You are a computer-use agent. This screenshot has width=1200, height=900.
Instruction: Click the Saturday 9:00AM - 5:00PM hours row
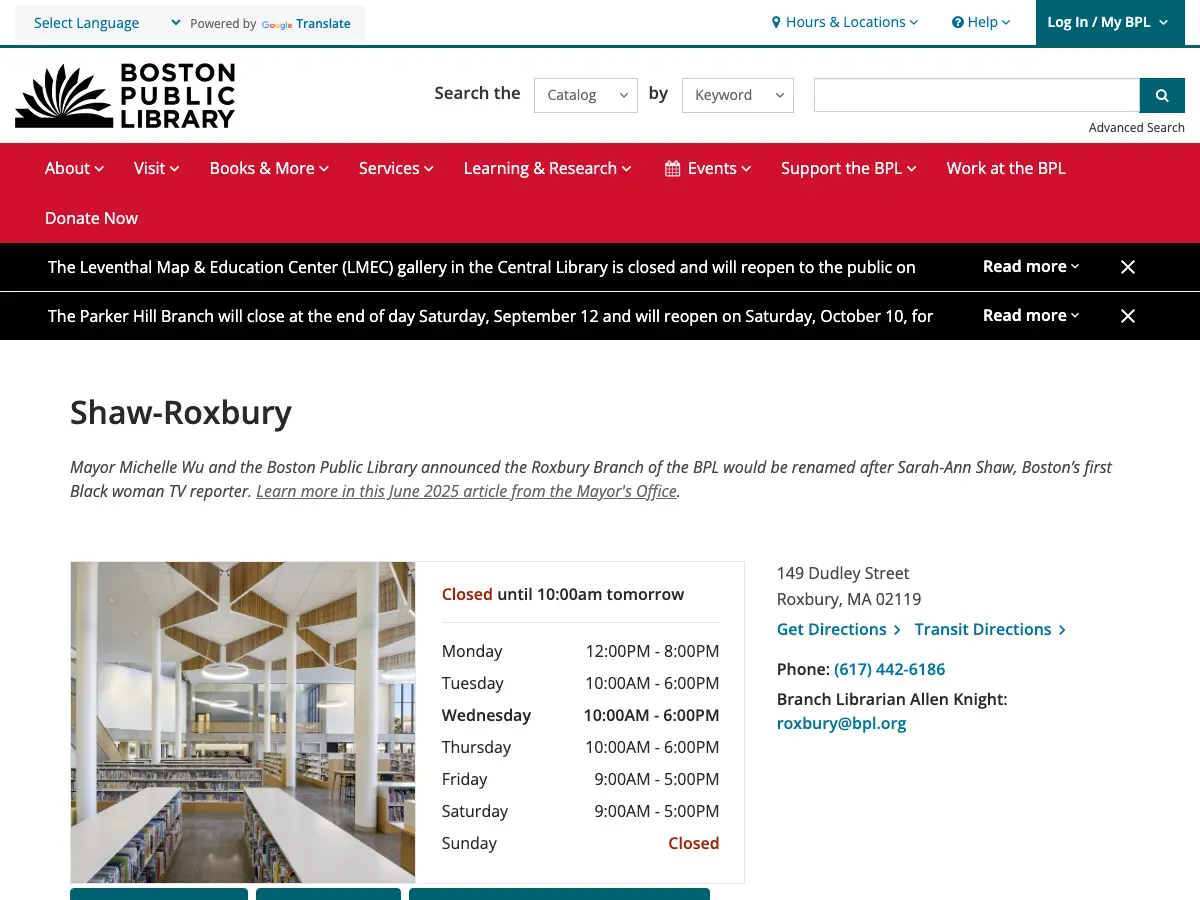coord(580,811)
